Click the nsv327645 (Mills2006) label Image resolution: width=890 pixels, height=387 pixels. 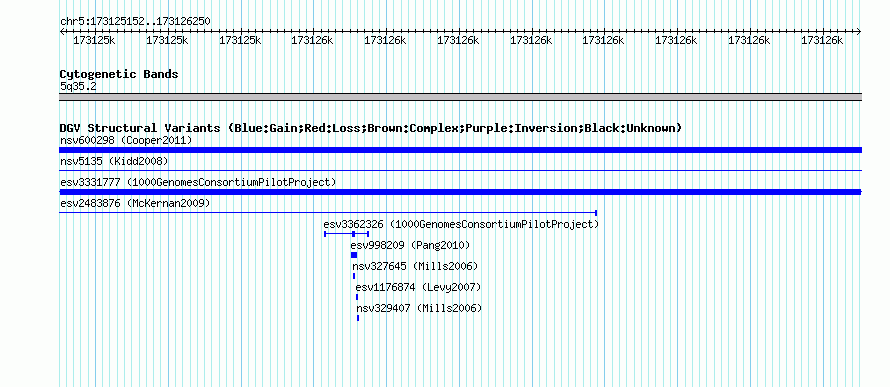click(x=415, y=266)
